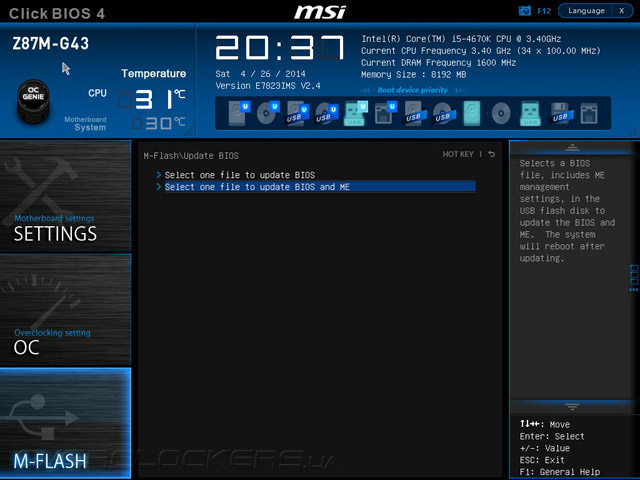Click chevron beside 'Select one file to update BIOS'

click(x=159, y=175)
